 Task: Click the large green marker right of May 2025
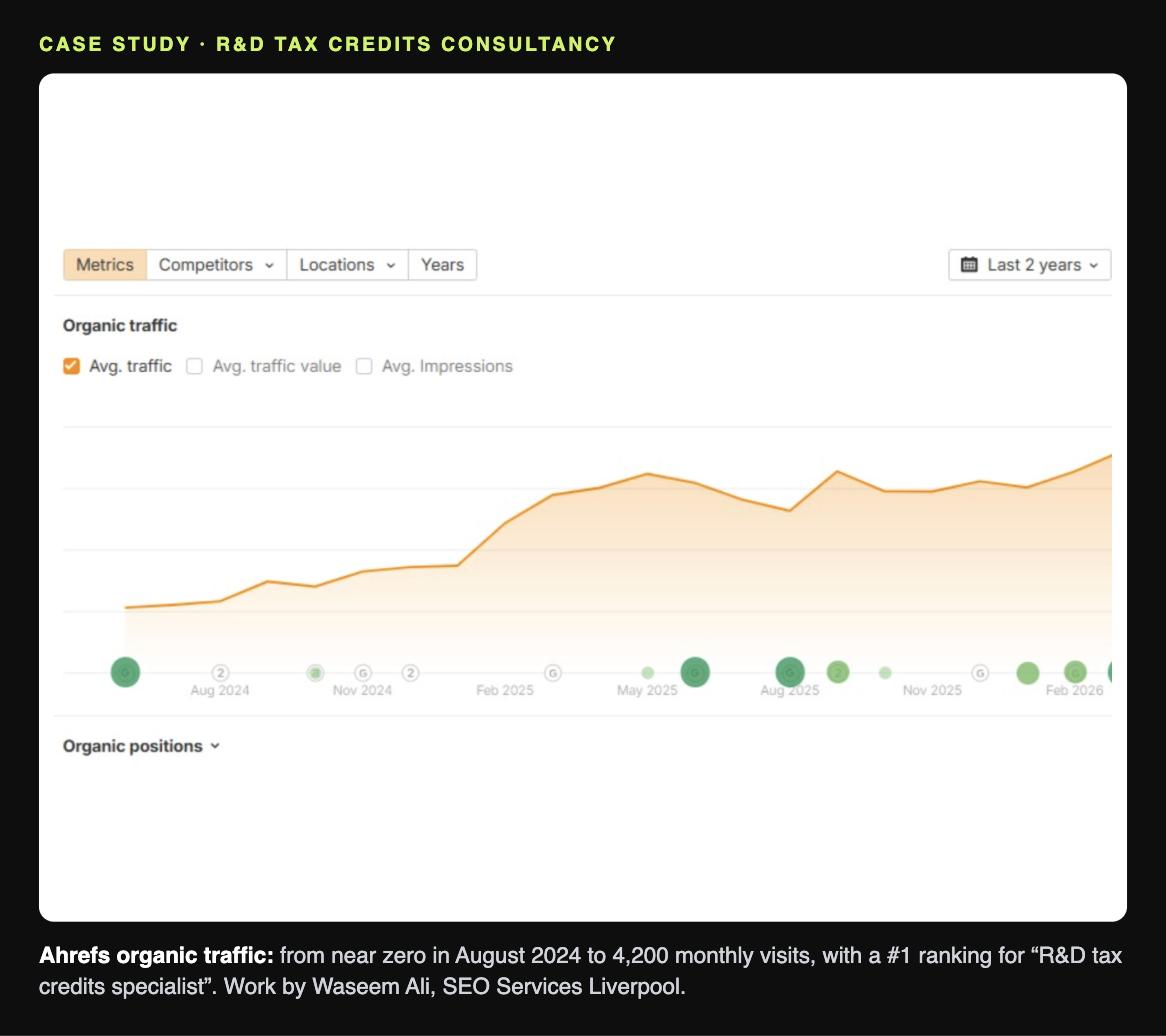coord(695,672)
